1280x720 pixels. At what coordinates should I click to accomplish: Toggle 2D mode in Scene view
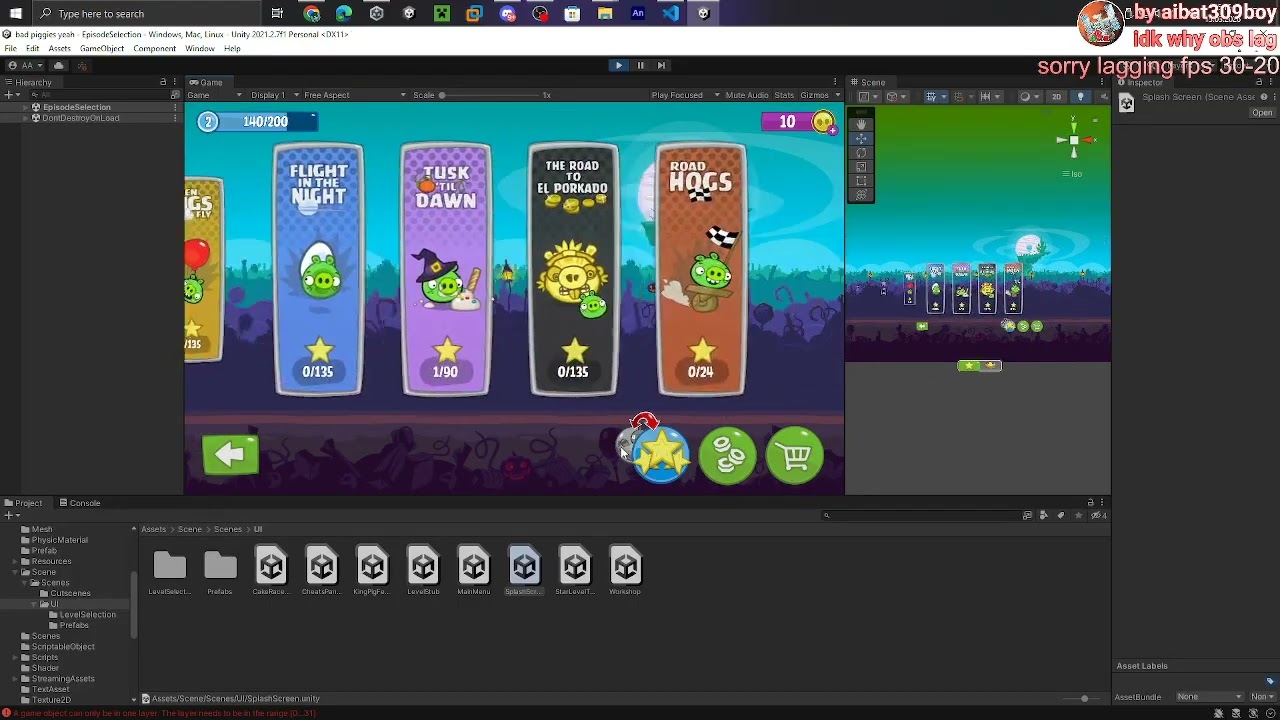tap(1056, 97)
